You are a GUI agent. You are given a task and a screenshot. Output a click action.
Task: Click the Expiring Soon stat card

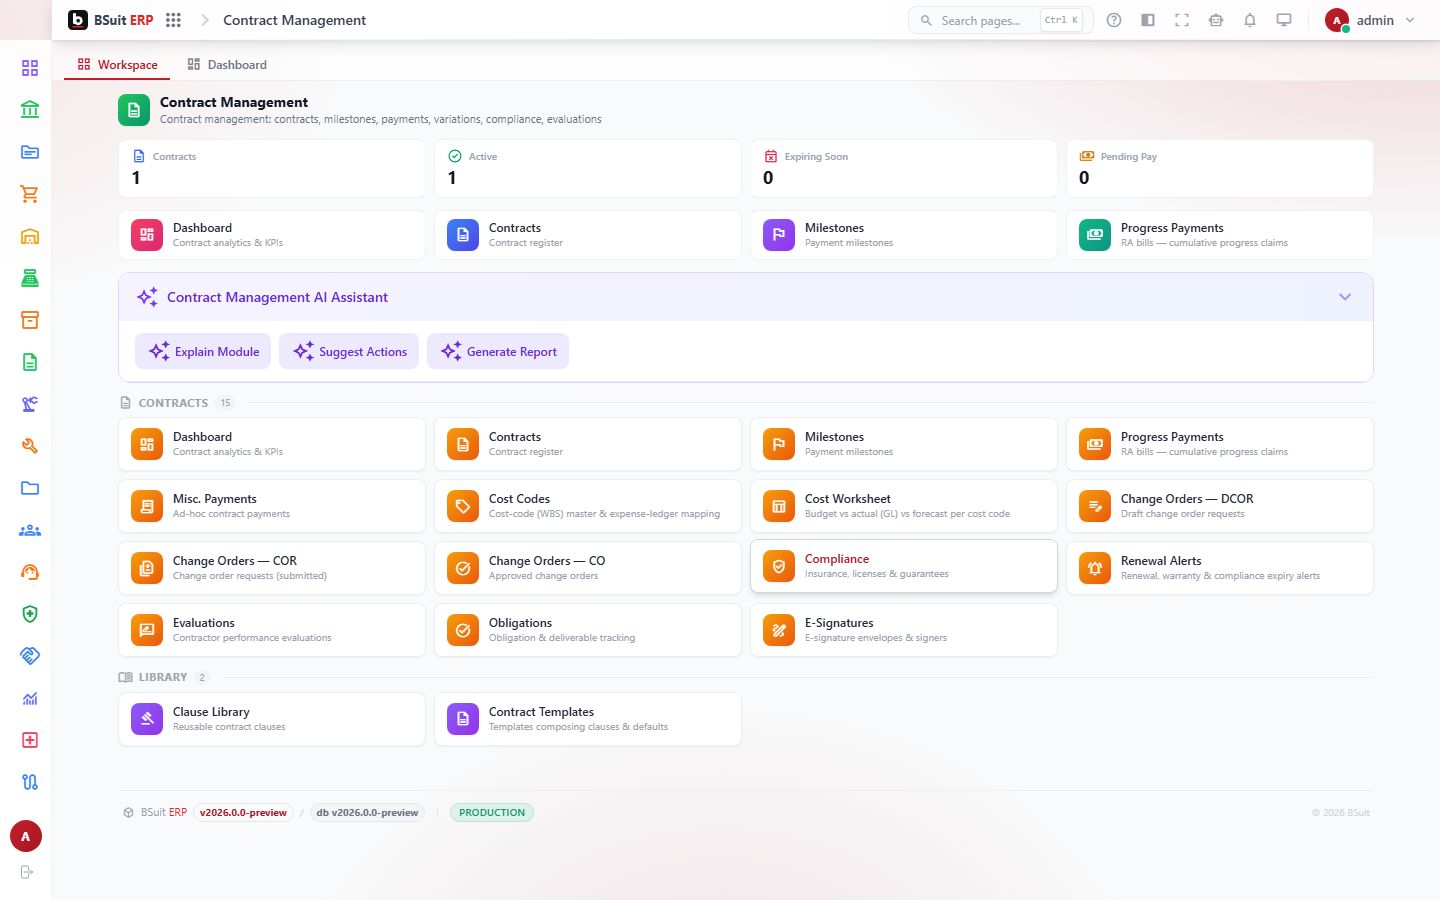[x=904, y=168]
